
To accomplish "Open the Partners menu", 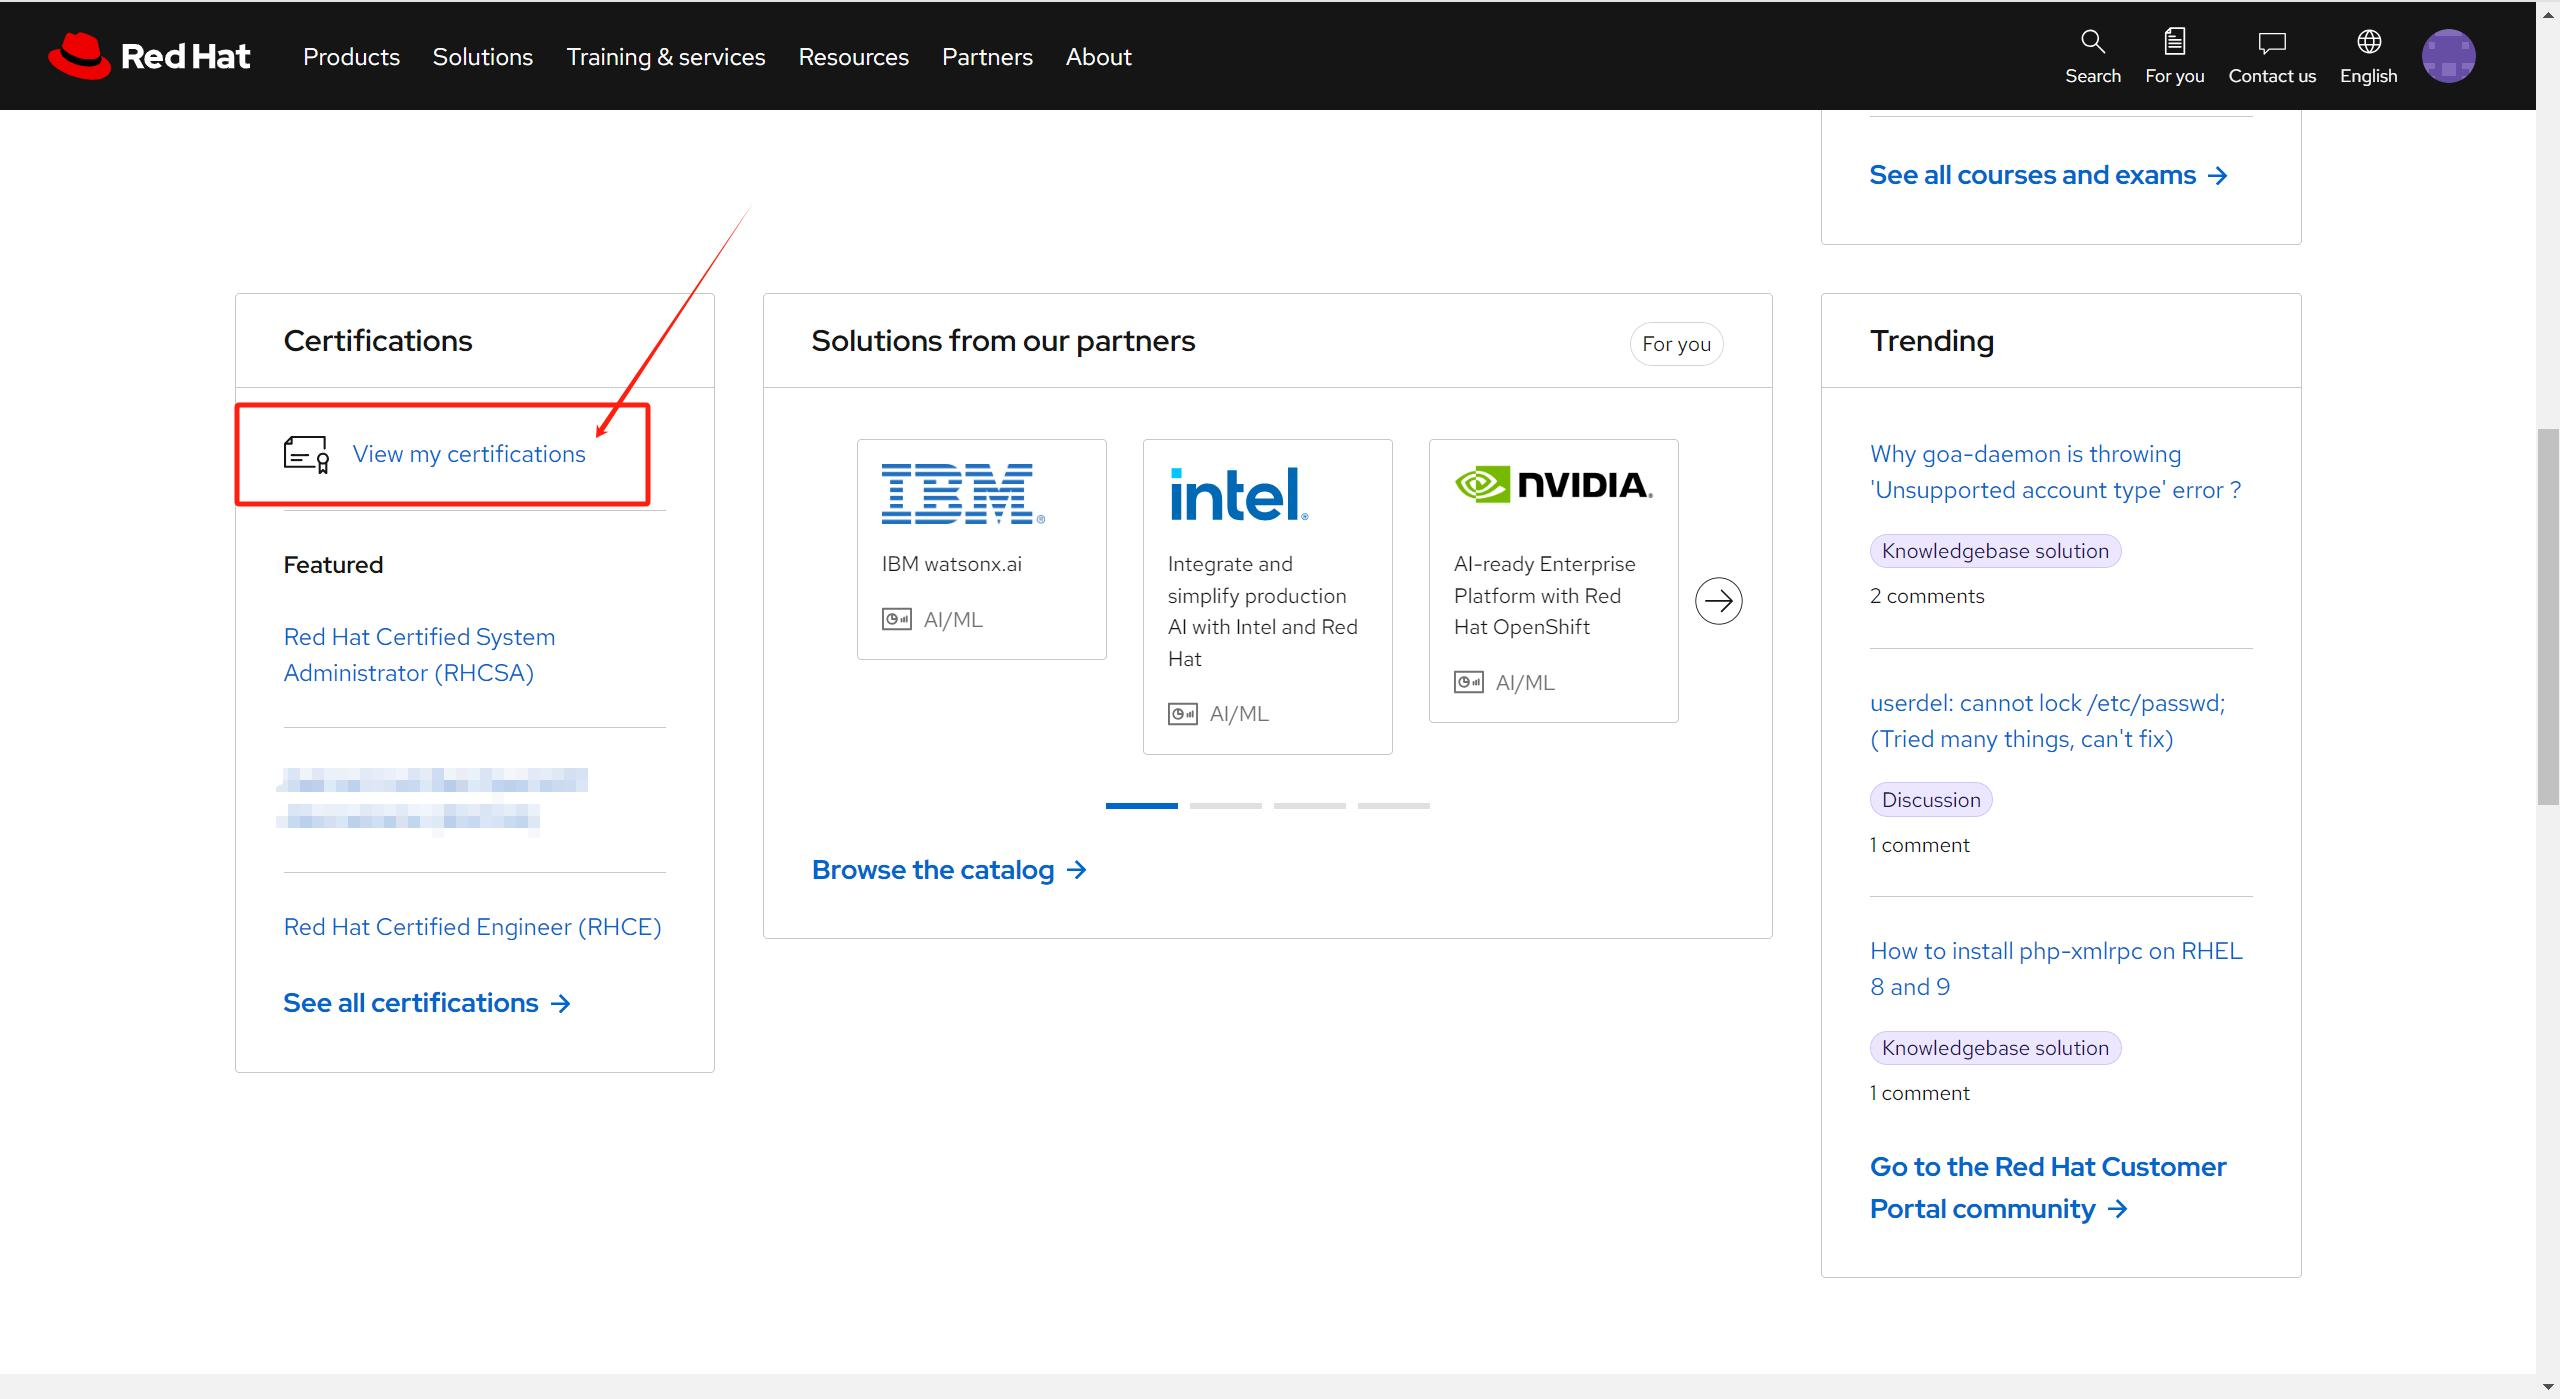I will pos(987,57).
